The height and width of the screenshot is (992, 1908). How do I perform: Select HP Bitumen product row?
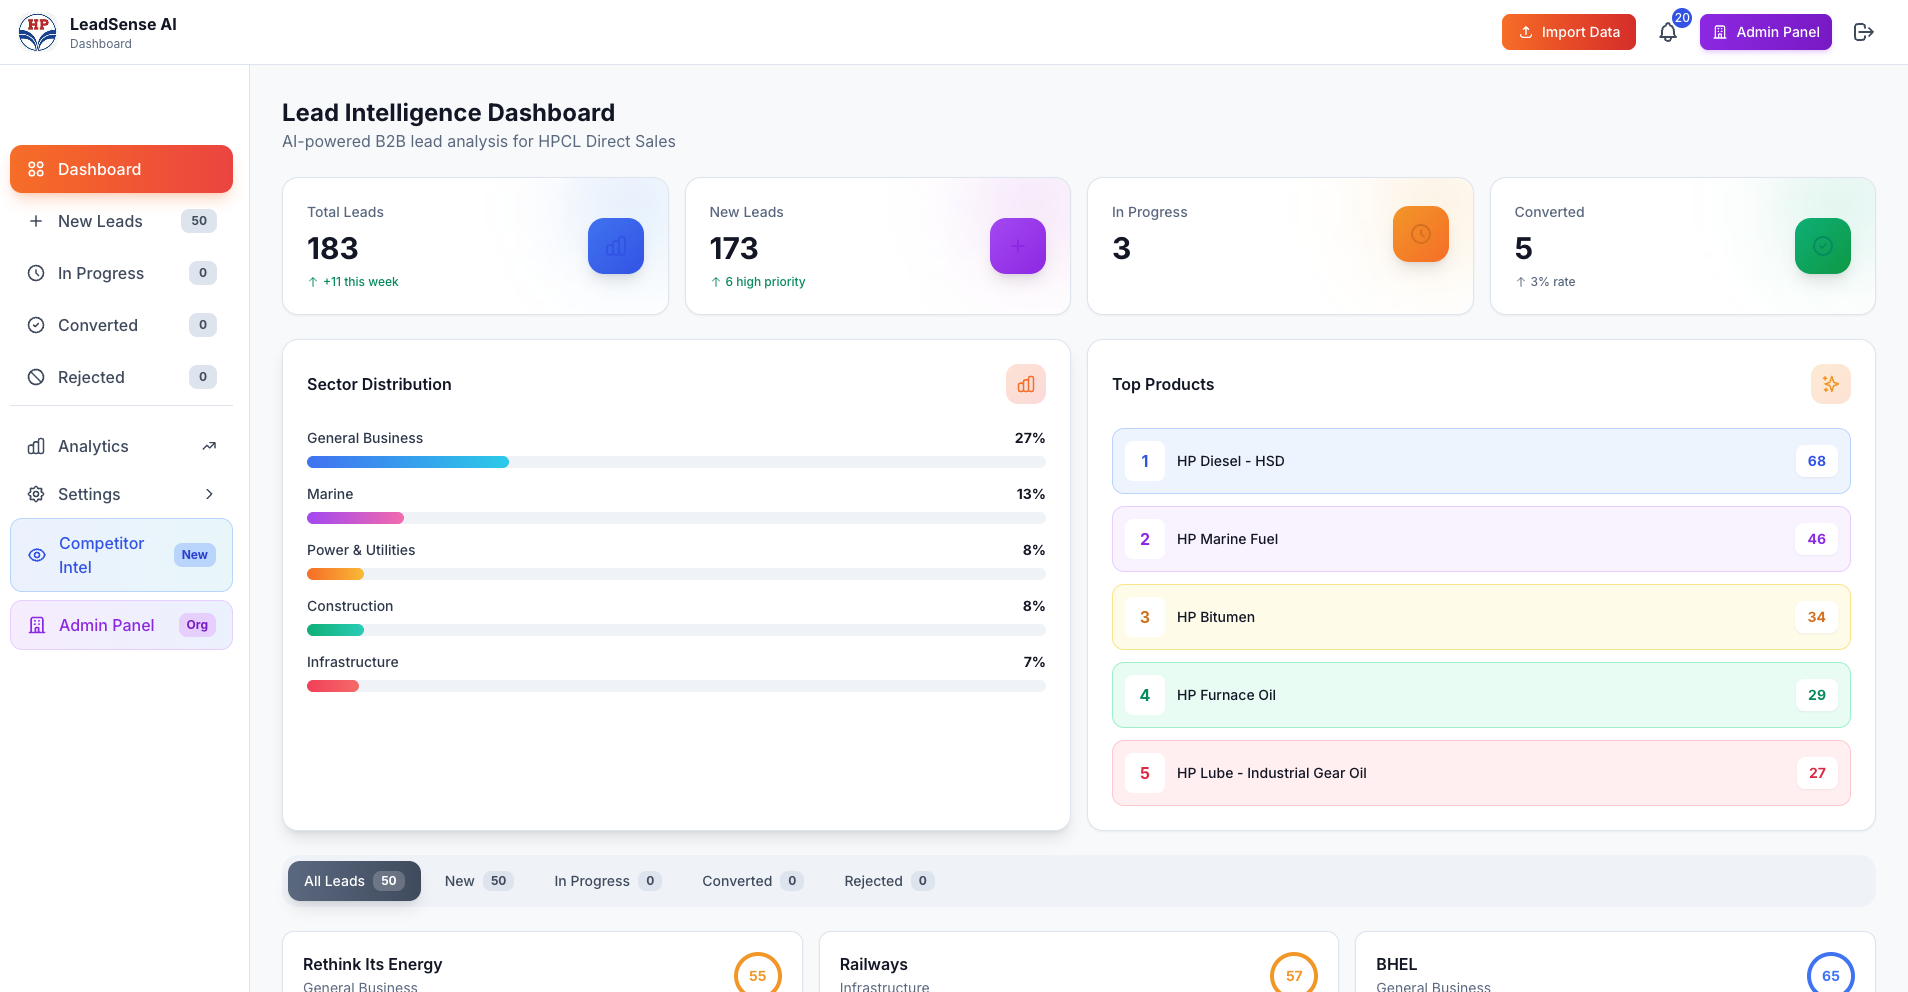pos(1481,617)
